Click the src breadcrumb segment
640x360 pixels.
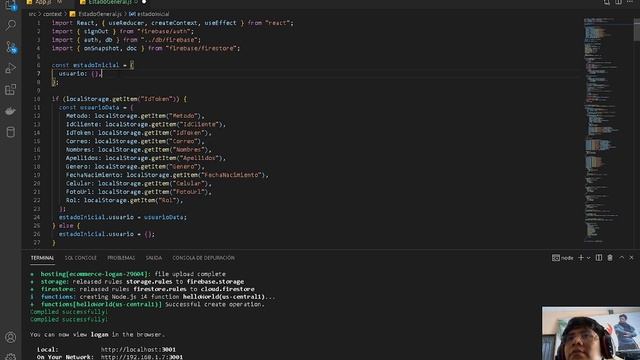(x=32, y=14)
